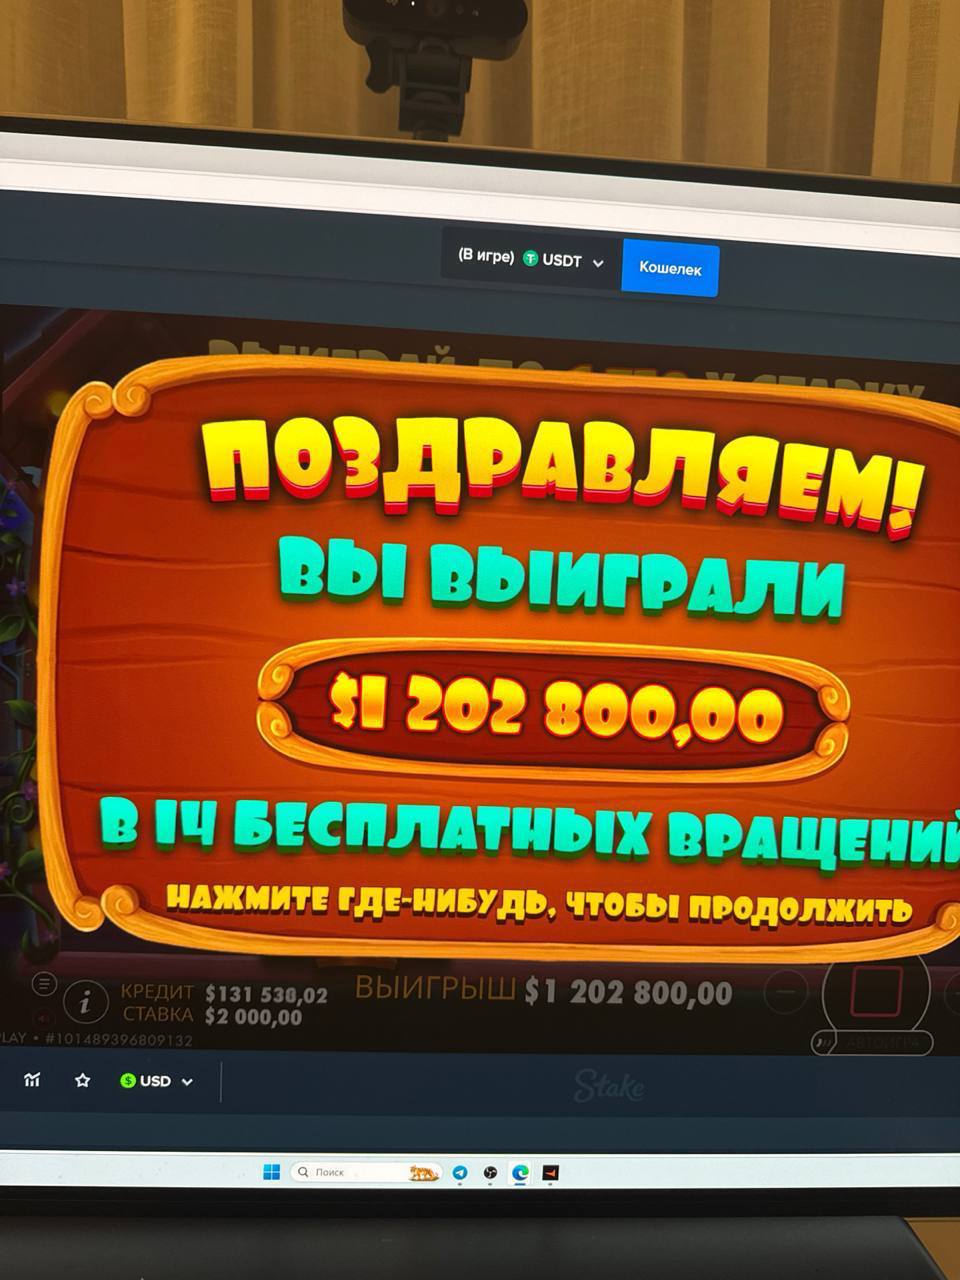The height and width of the screenshot is (1280, 960).
Task: Click 'Нажмите где-нибудь, чтобы продолжить' text
Action: (x=538, y=904)
